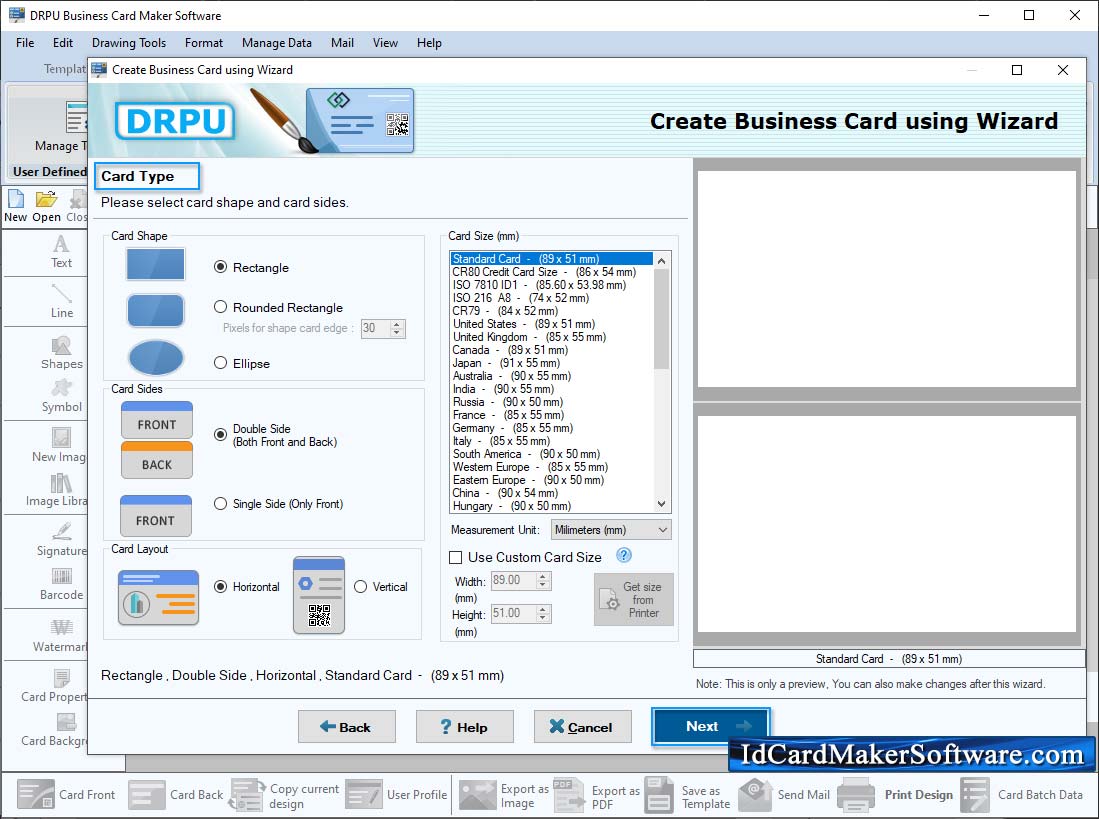Viewport: 1099px width, 819px height.
Task: Click Export as PDF
Action: [596, 796]
